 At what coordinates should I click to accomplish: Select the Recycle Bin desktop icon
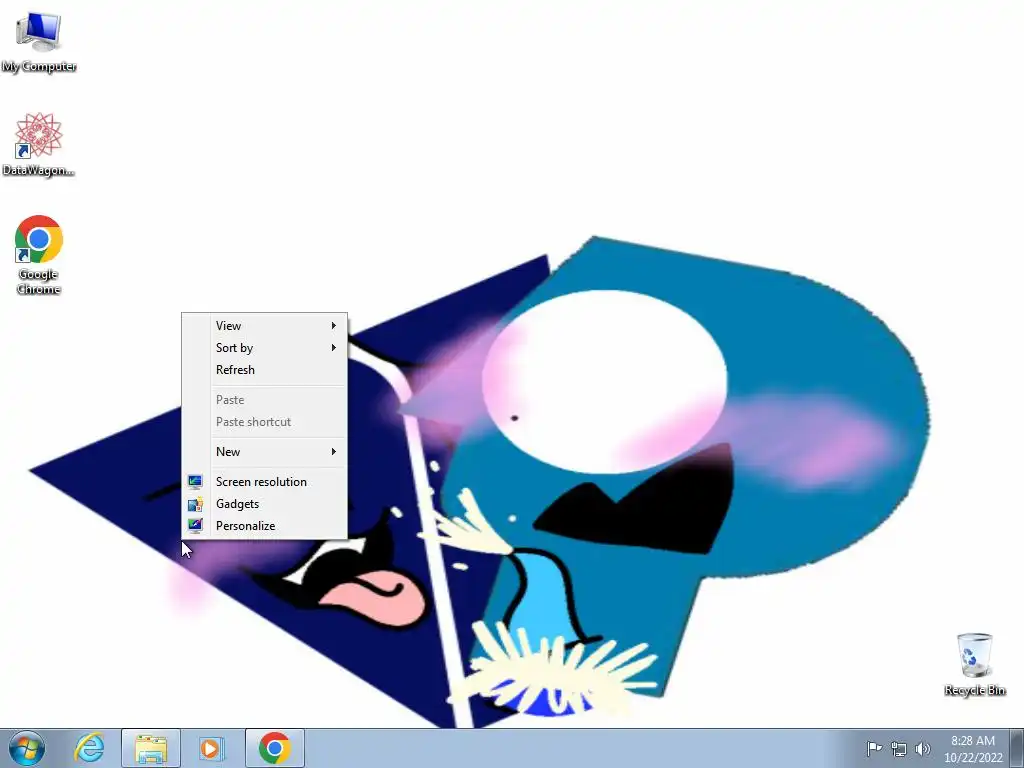pos(974,664)
